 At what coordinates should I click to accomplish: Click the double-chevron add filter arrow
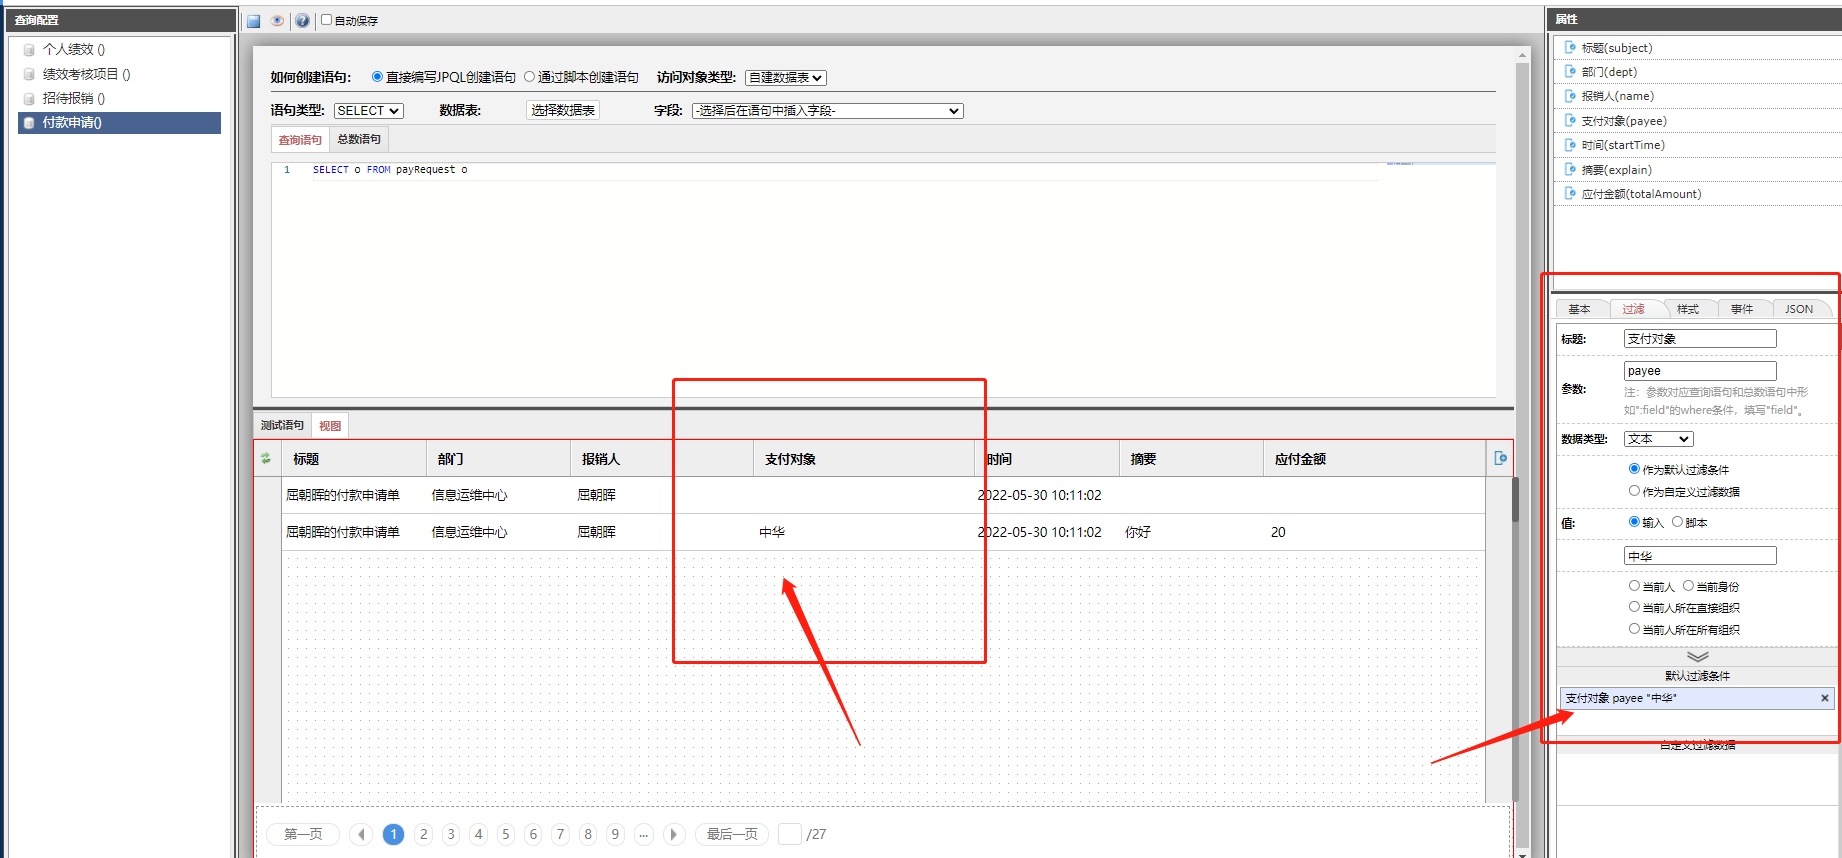1698,657
